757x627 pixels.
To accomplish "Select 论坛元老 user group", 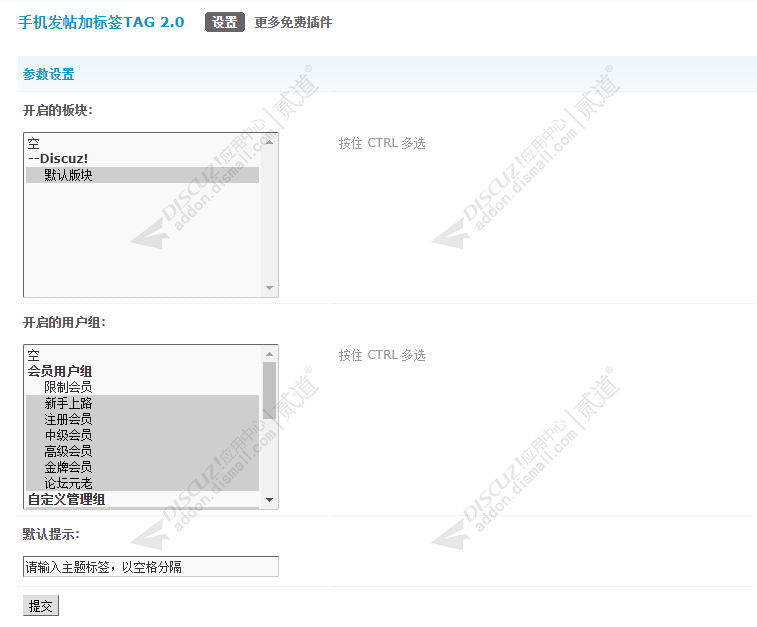I will pyautogui.click(x=142, y=483).
